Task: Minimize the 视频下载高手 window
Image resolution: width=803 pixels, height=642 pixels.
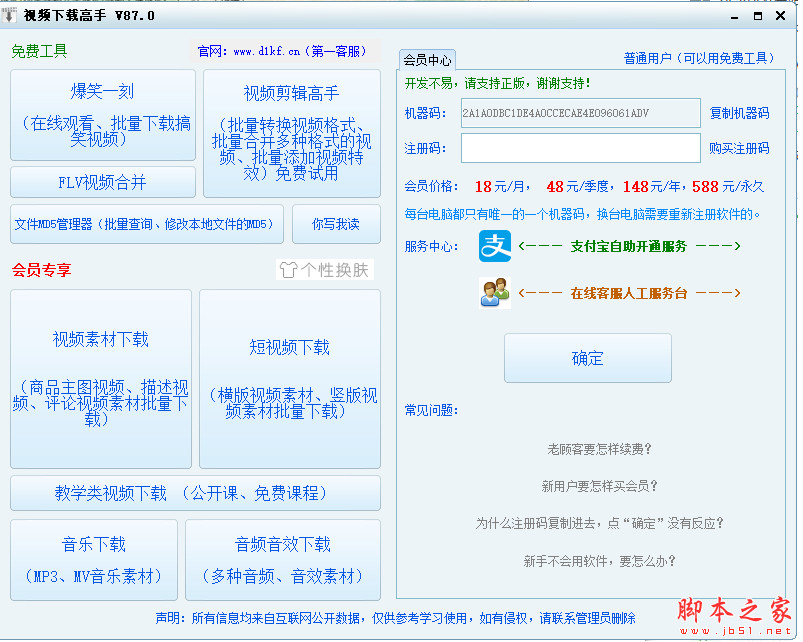Action: [x=735, y=16]
